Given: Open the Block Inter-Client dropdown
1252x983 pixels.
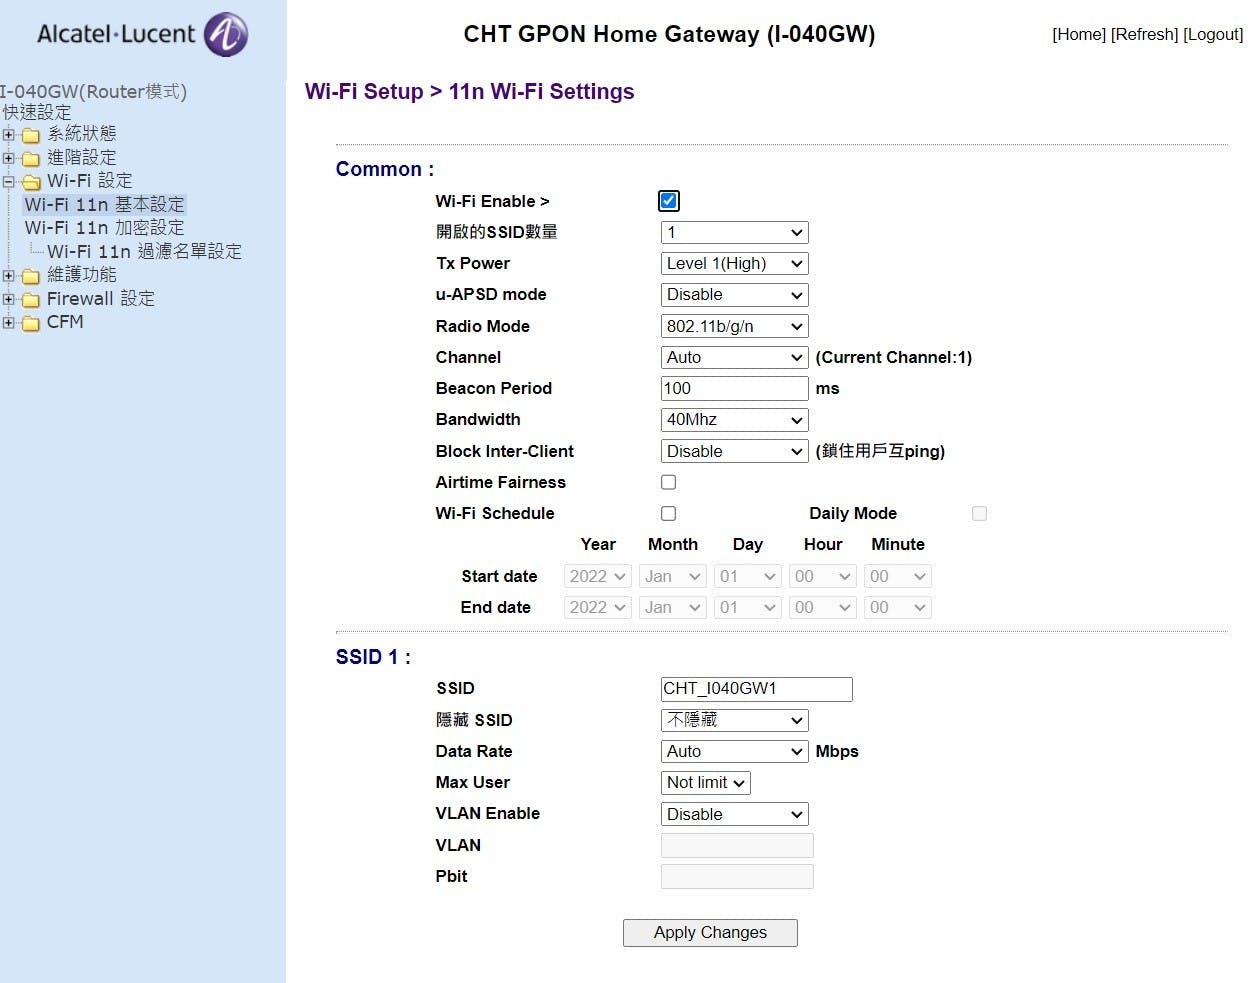Looking at the screenshot, I should point(735,451).
